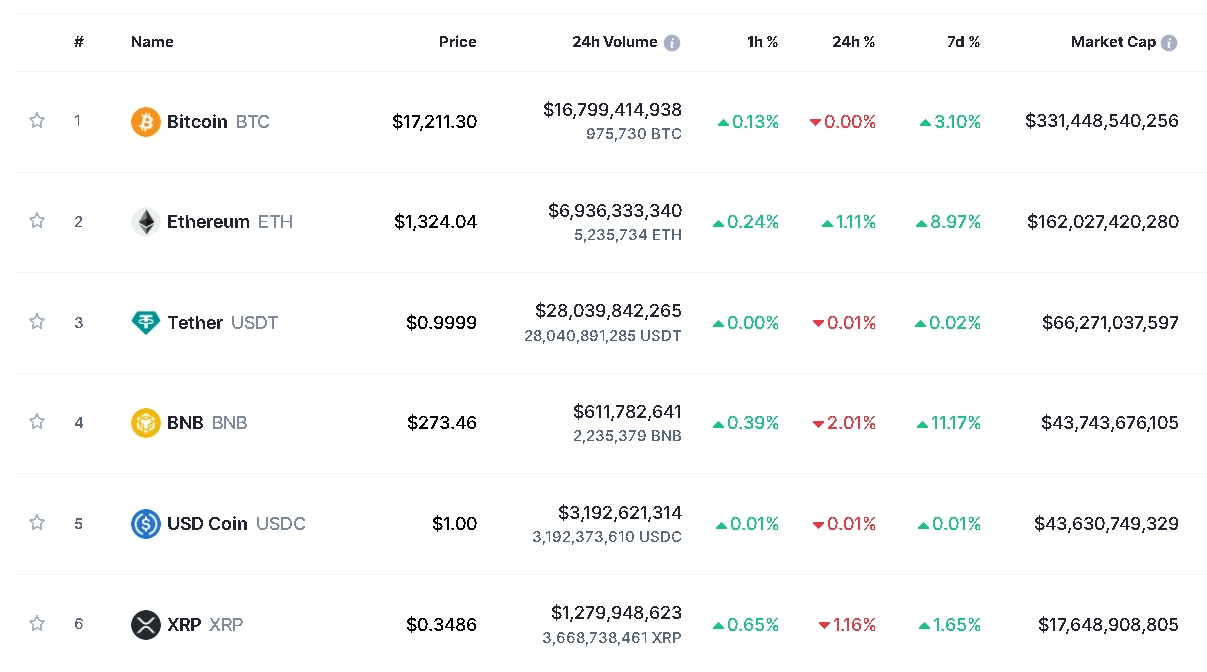Viewport: 1207px width, 672px height.
Task: Click XRP volume $1,279,948,623
Action: 617,612
